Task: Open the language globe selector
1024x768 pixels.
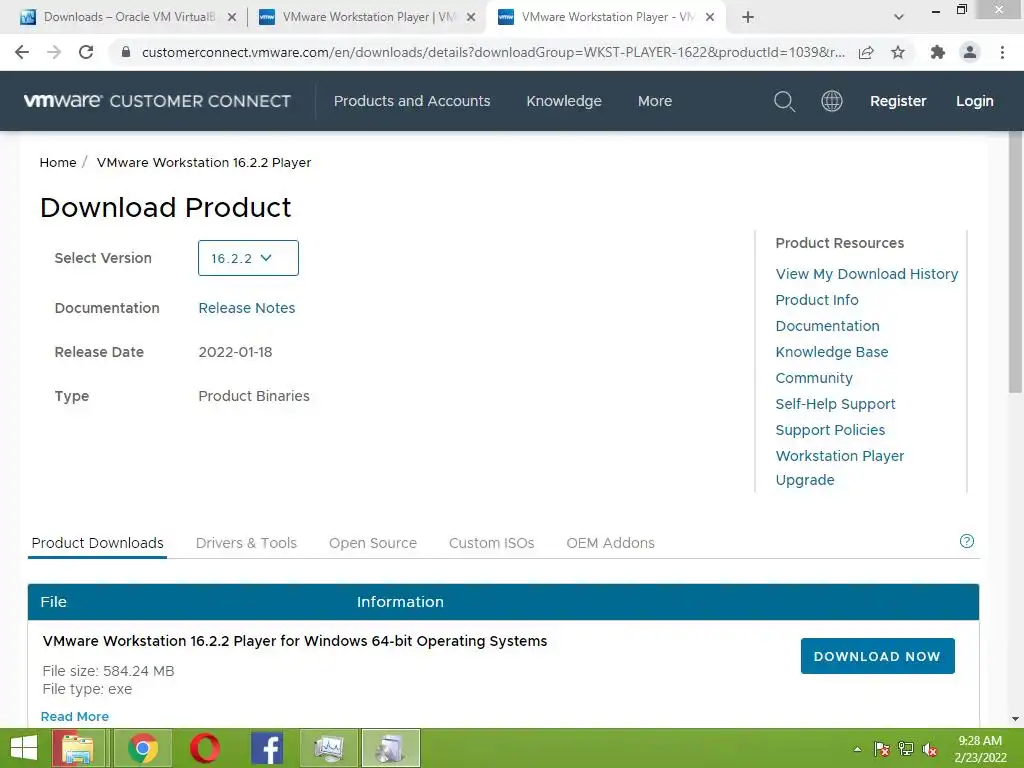Action: coord(831,101)
